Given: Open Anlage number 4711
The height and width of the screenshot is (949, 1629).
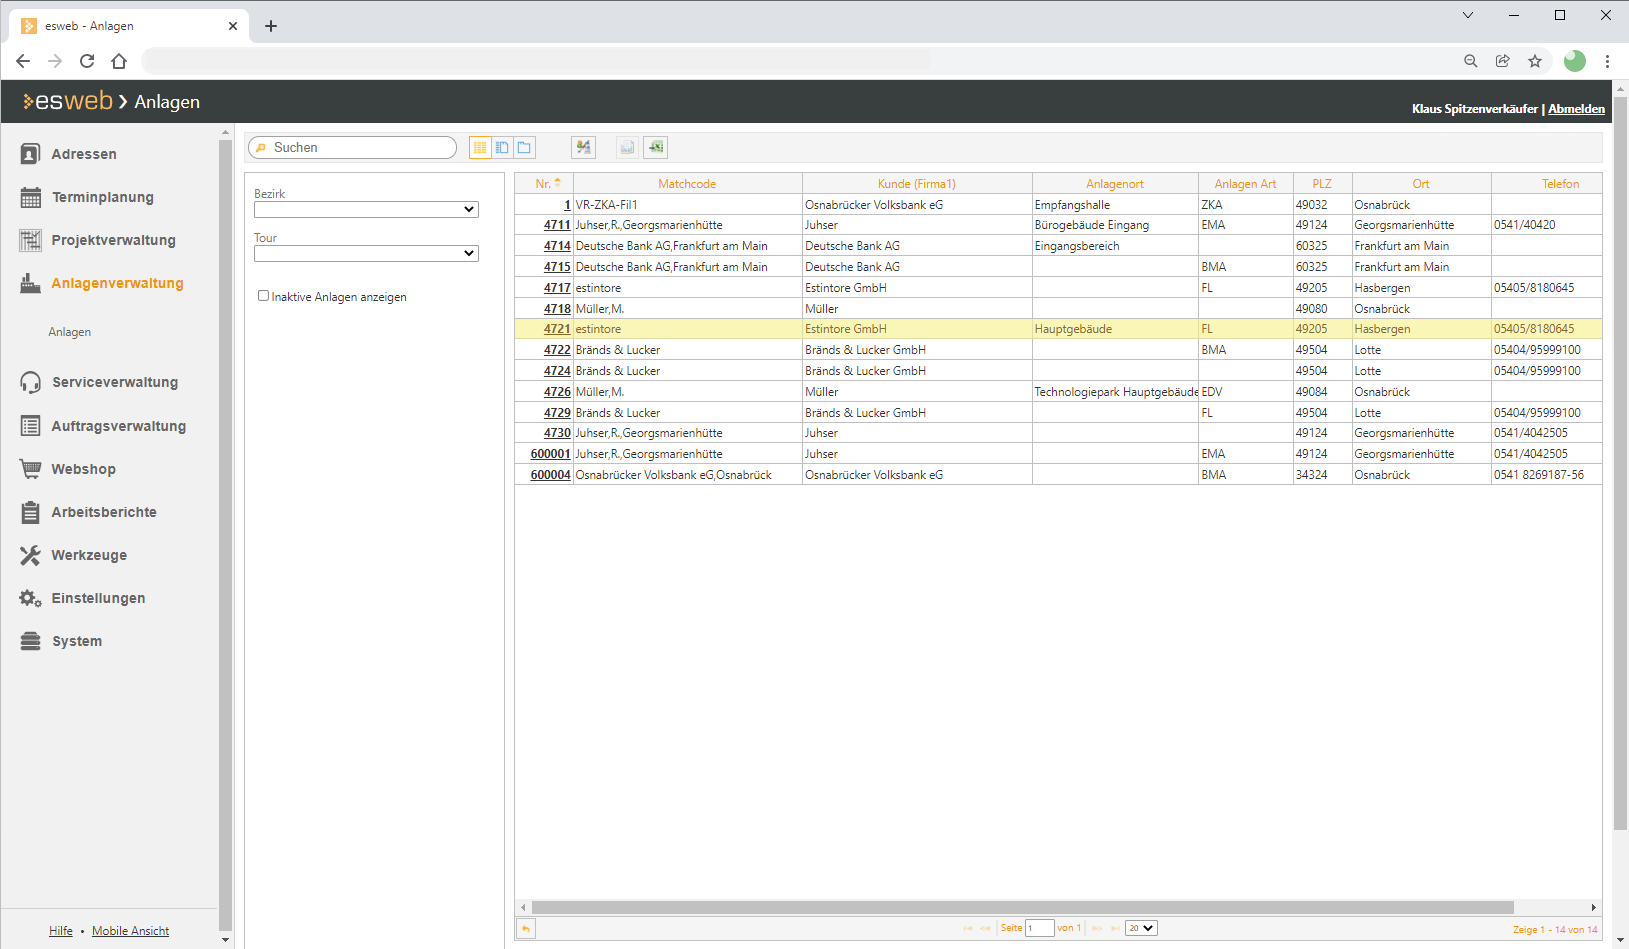Looking at the screenshot, I should (557, 225).
